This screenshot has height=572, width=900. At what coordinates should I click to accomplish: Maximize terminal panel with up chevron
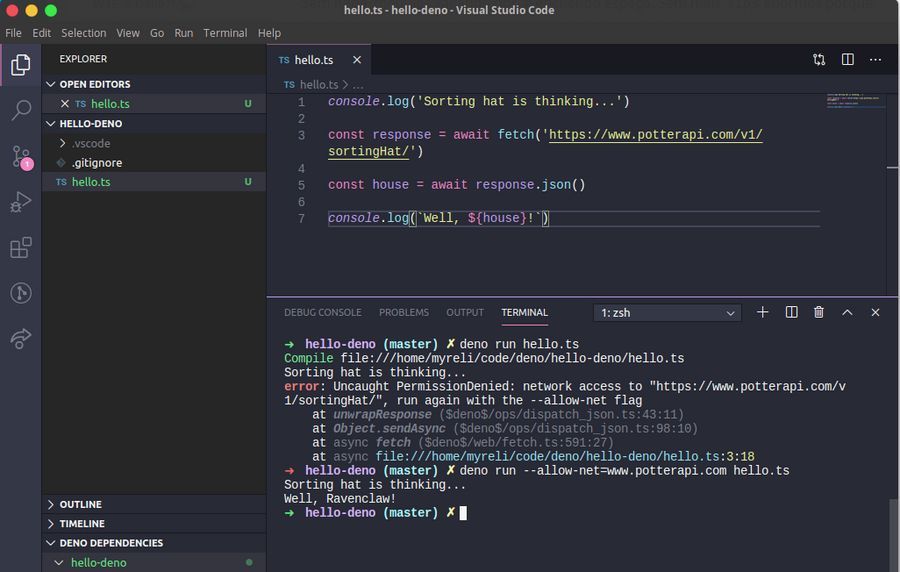(847, 312)
